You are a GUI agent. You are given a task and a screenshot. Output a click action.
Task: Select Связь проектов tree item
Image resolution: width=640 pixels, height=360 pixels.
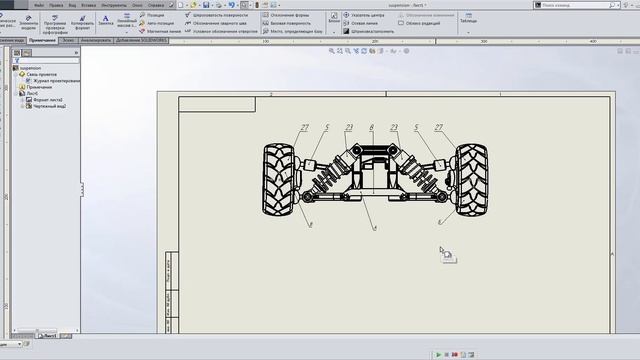(x=38, y=74)
